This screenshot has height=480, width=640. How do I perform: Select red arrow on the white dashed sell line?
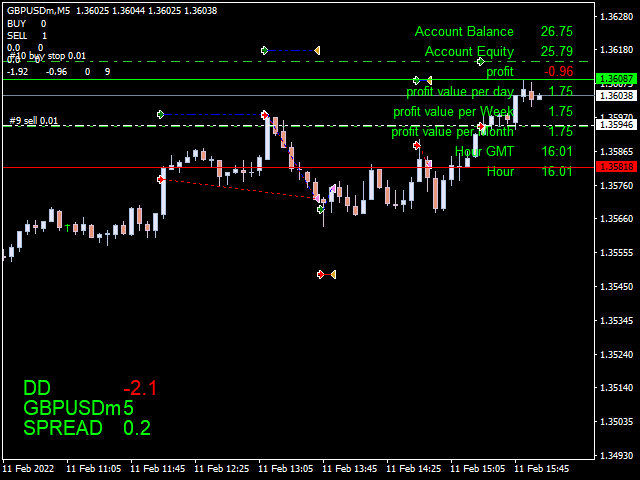point(482,126)
